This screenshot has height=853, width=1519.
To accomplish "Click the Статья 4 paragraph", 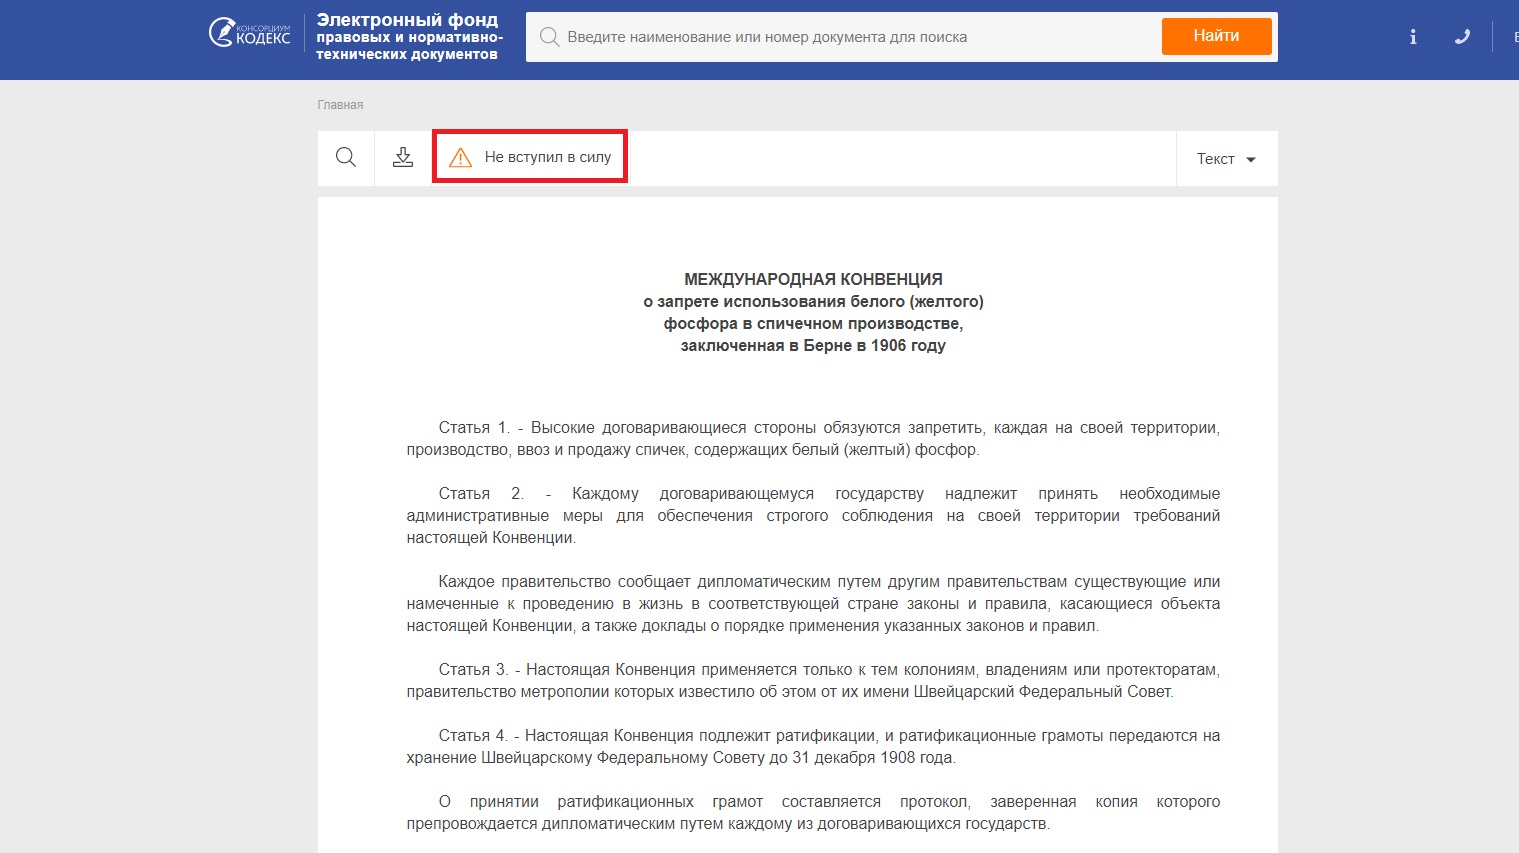I will point(813,747).
